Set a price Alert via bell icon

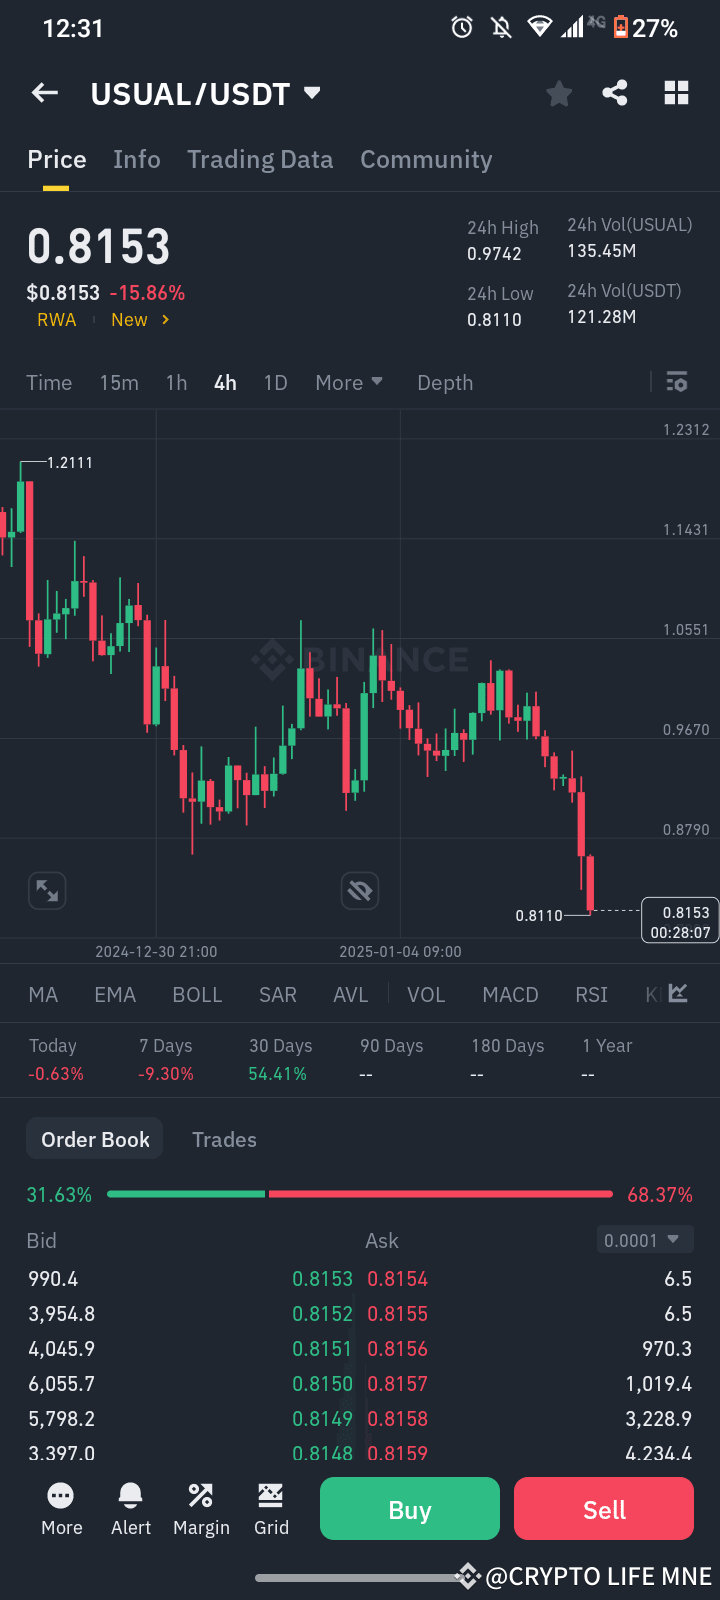click(x=130, y=1507)
